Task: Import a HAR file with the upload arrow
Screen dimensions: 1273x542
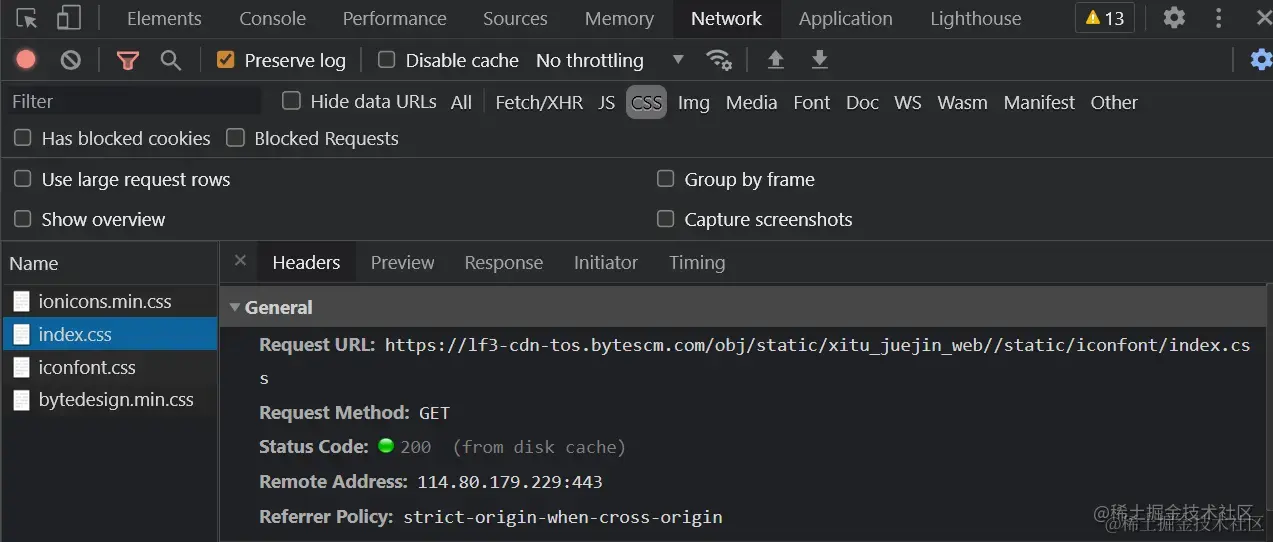Action: point(775,60)
